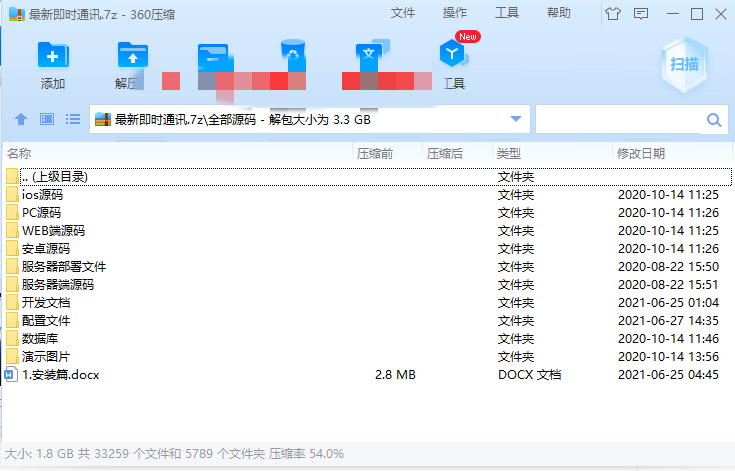The width and height of the screenshot is (735, 471).
Task: Go up one level with the up arrow
Action: point(21,119)
